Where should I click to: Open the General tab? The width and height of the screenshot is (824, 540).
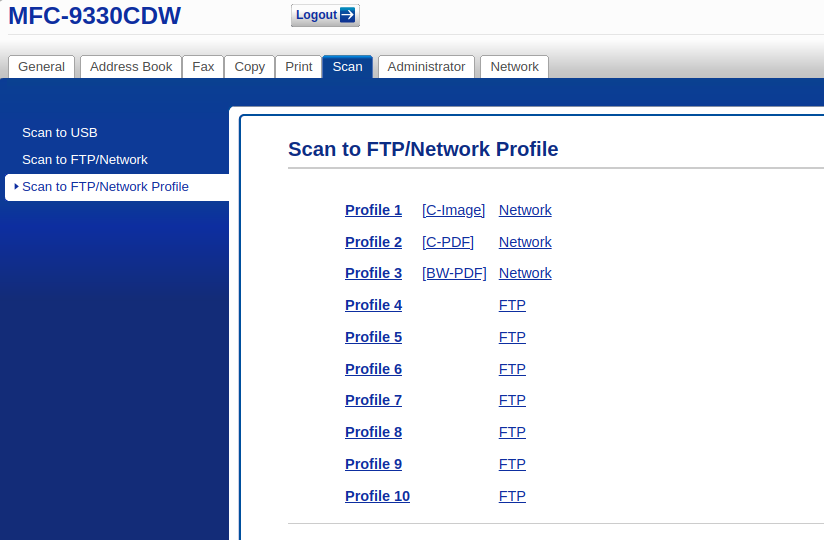(x=42, y=67)
